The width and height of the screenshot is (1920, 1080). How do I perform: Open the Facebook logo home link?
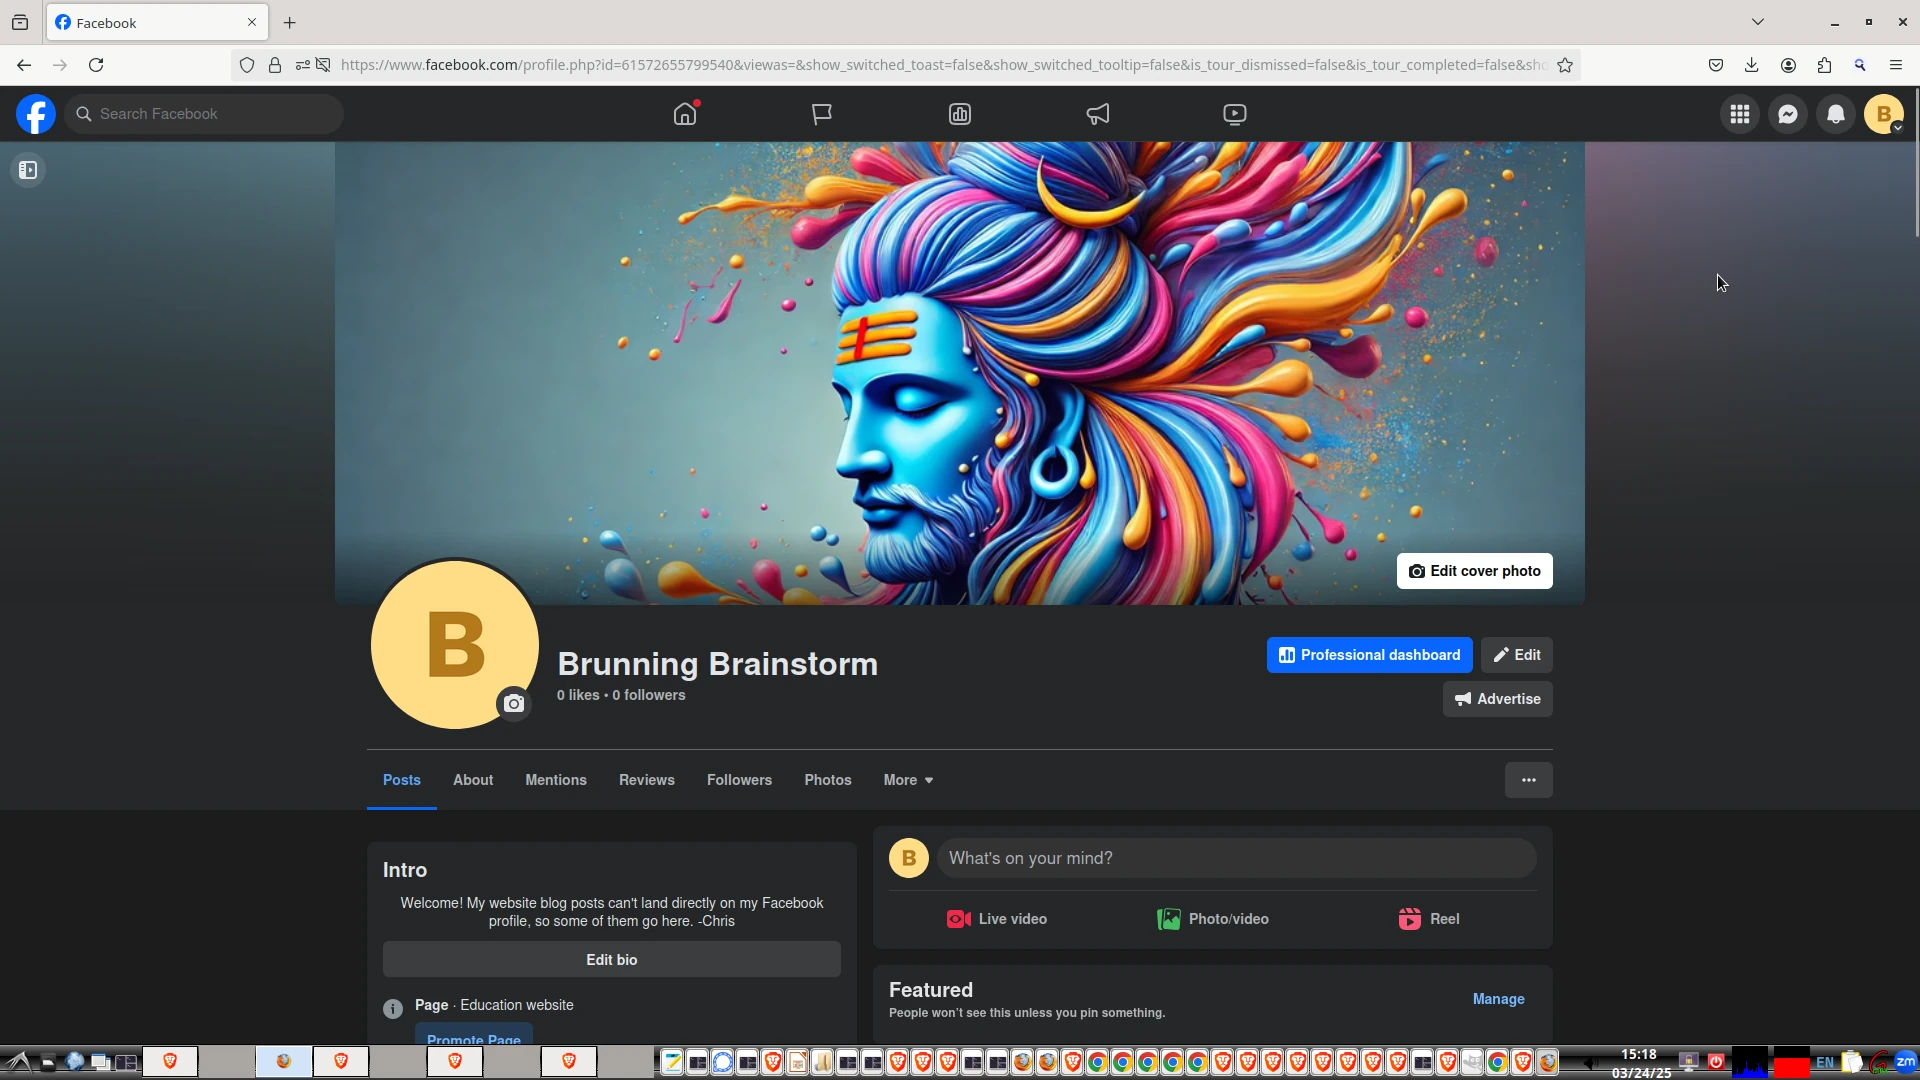click(x=36, y=114)
